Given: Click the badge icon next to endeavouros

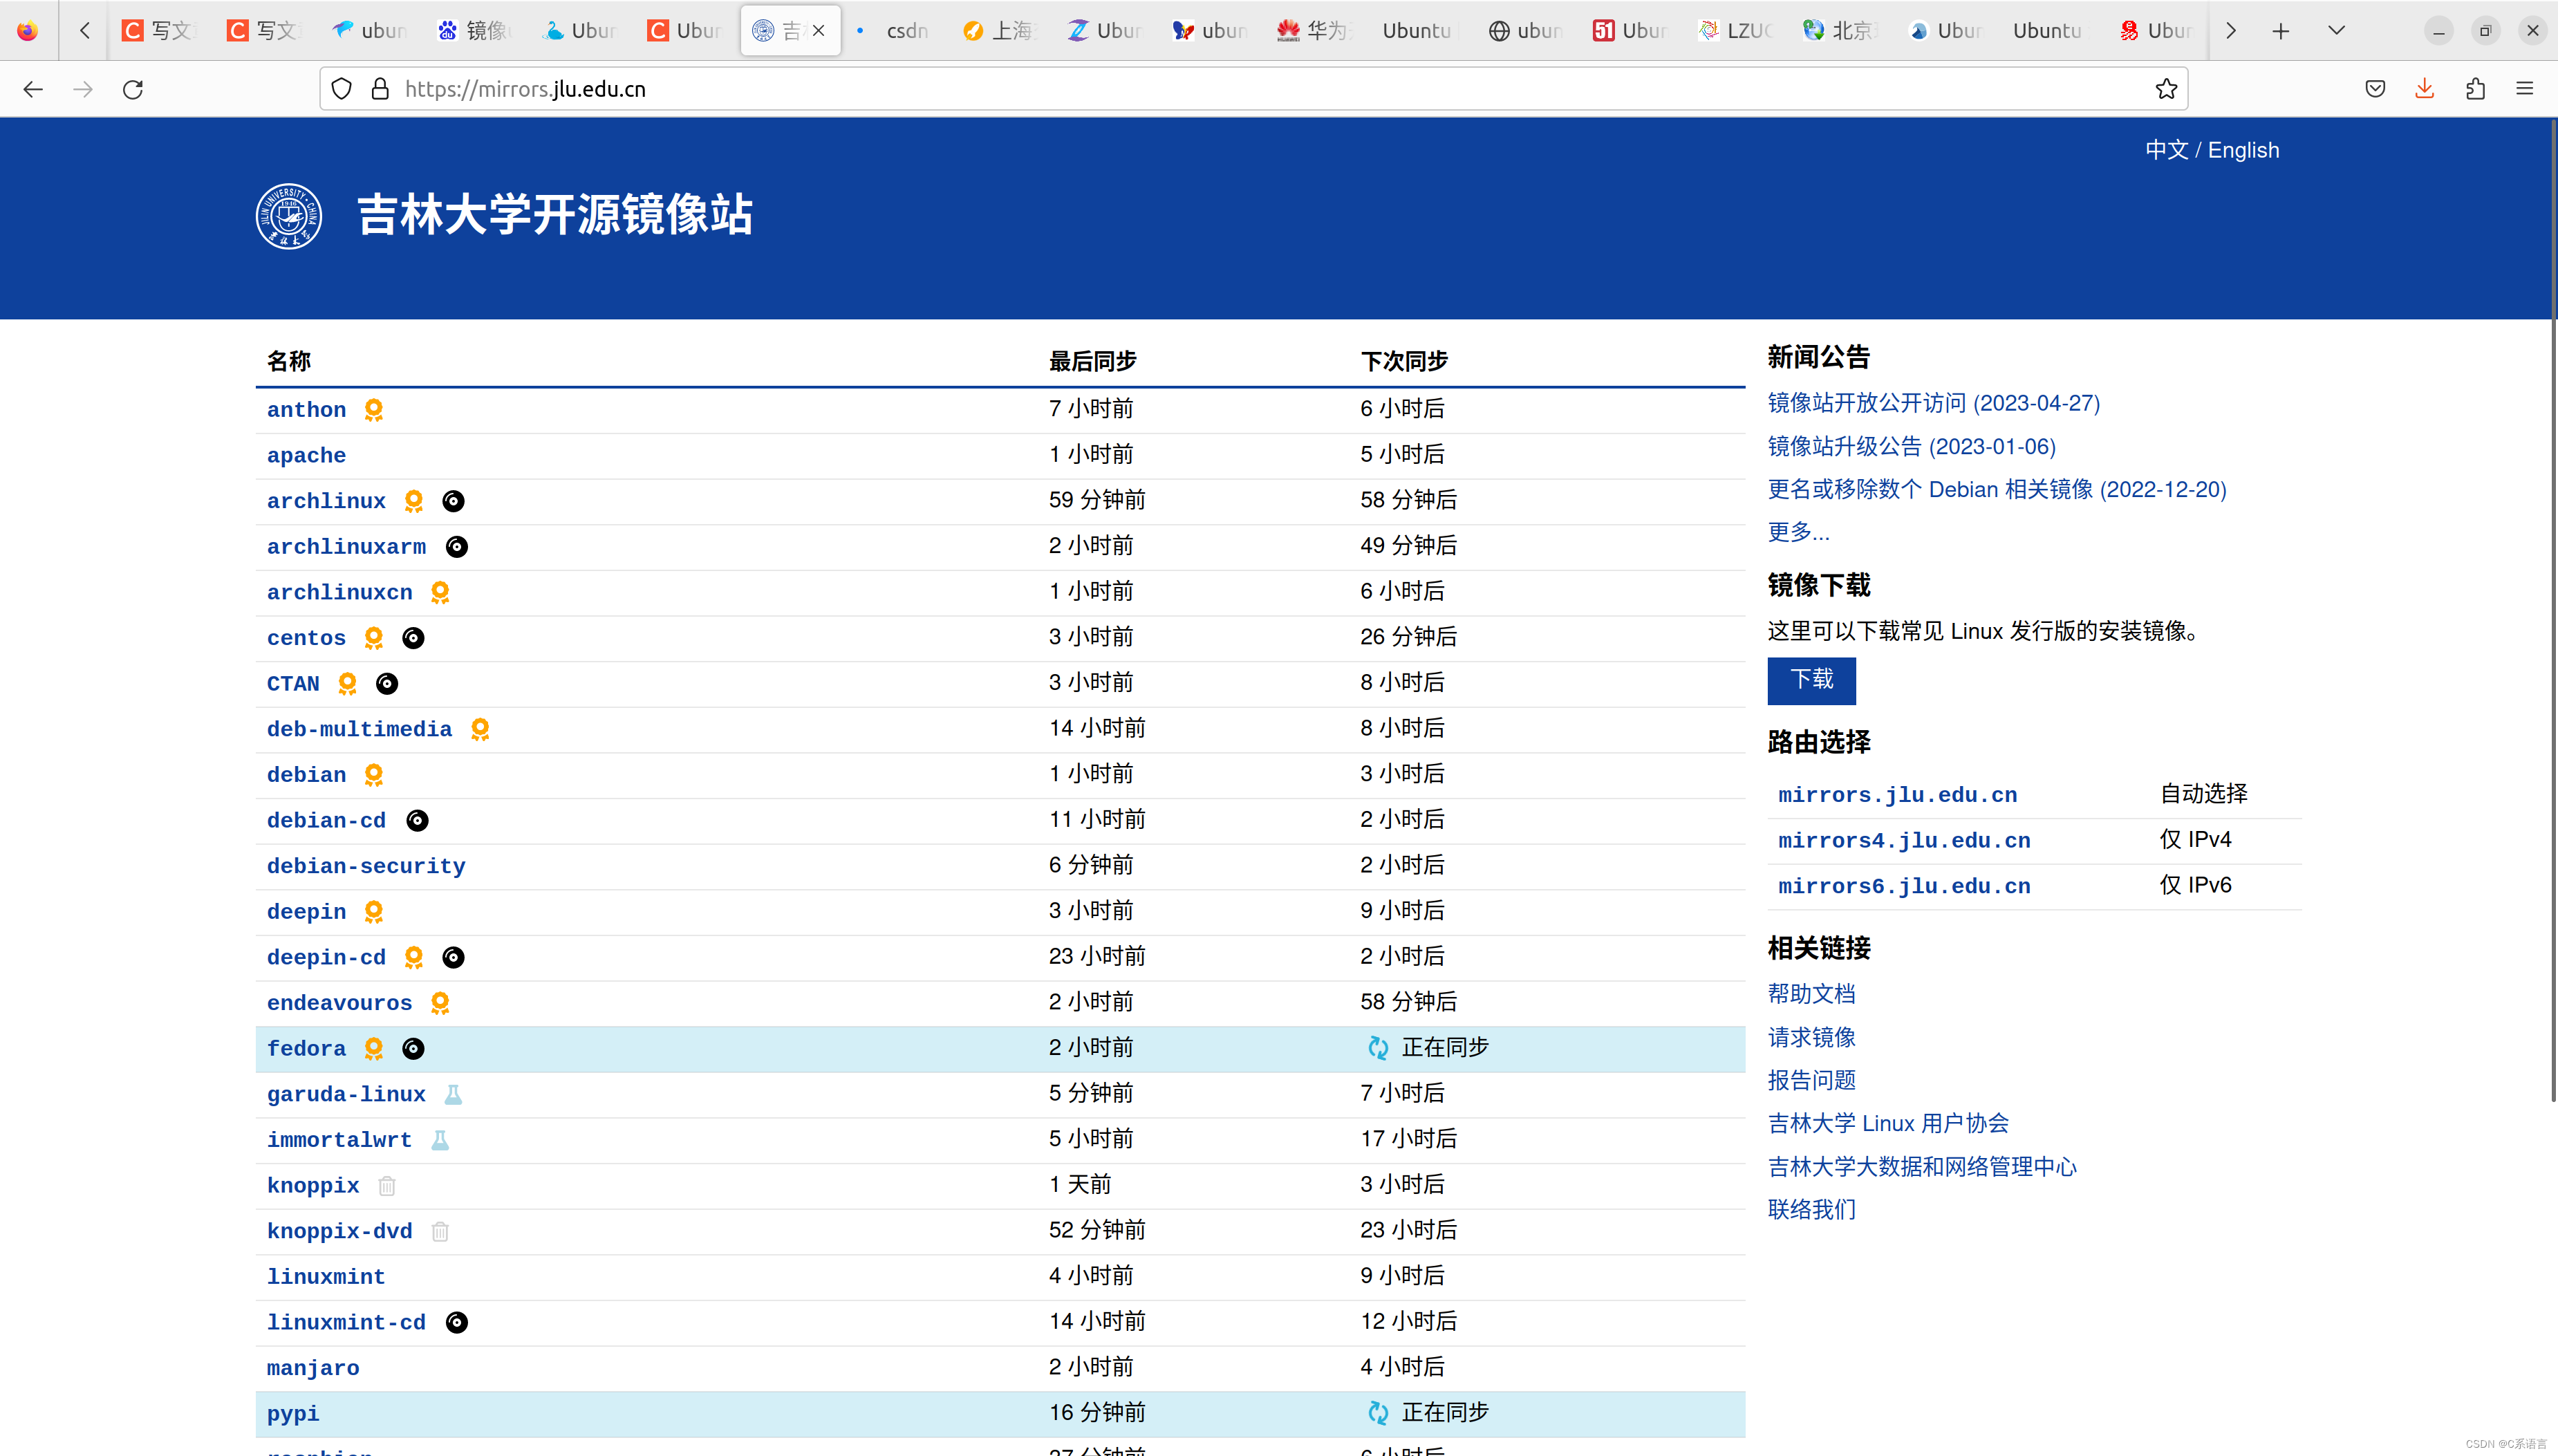Looking at the screenshot, I should 440,1003.
